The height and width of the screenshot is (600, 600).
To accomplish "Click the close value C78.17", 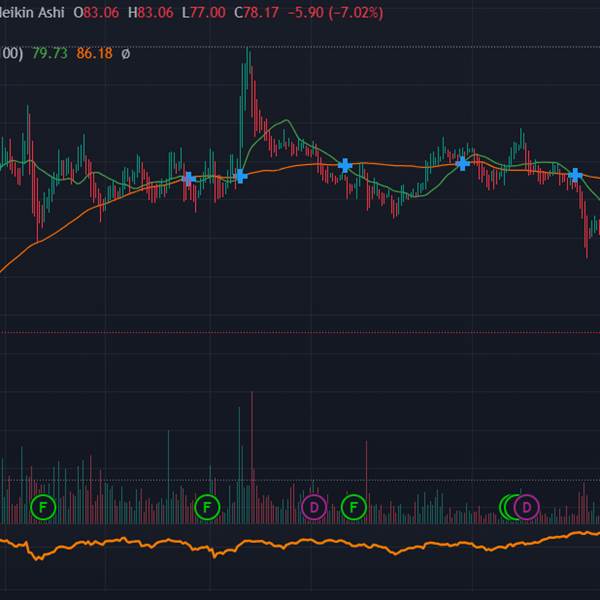I will pos(256,13).
